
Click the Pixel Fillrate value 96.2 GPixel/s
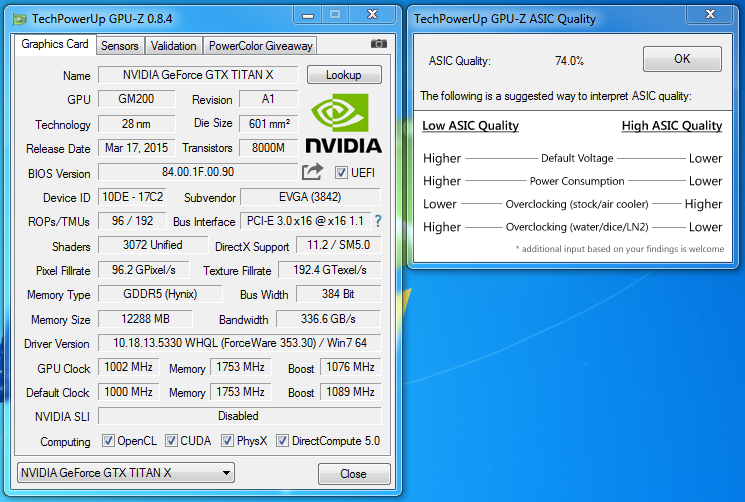point(143,270)
